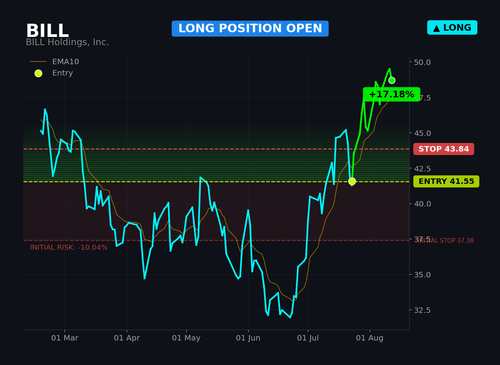Click the 42.5 price axis label
Viewport: 500px width, 365px height.
point(422,169)
